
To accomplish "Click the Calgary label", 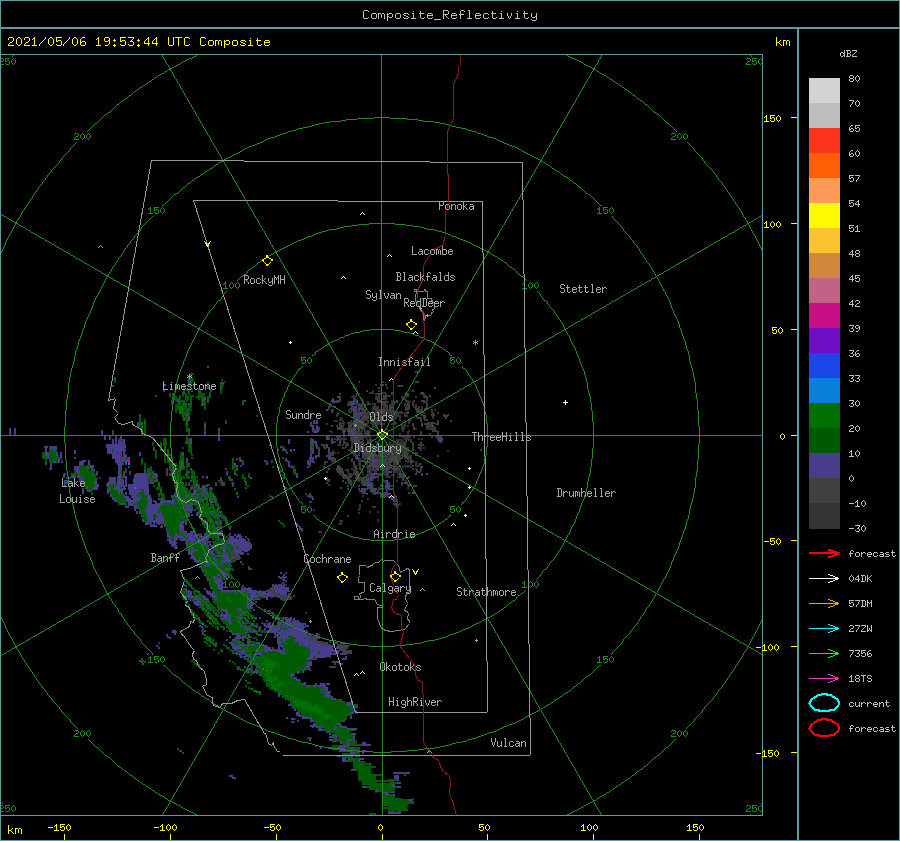I will click(x=390, y=588).
